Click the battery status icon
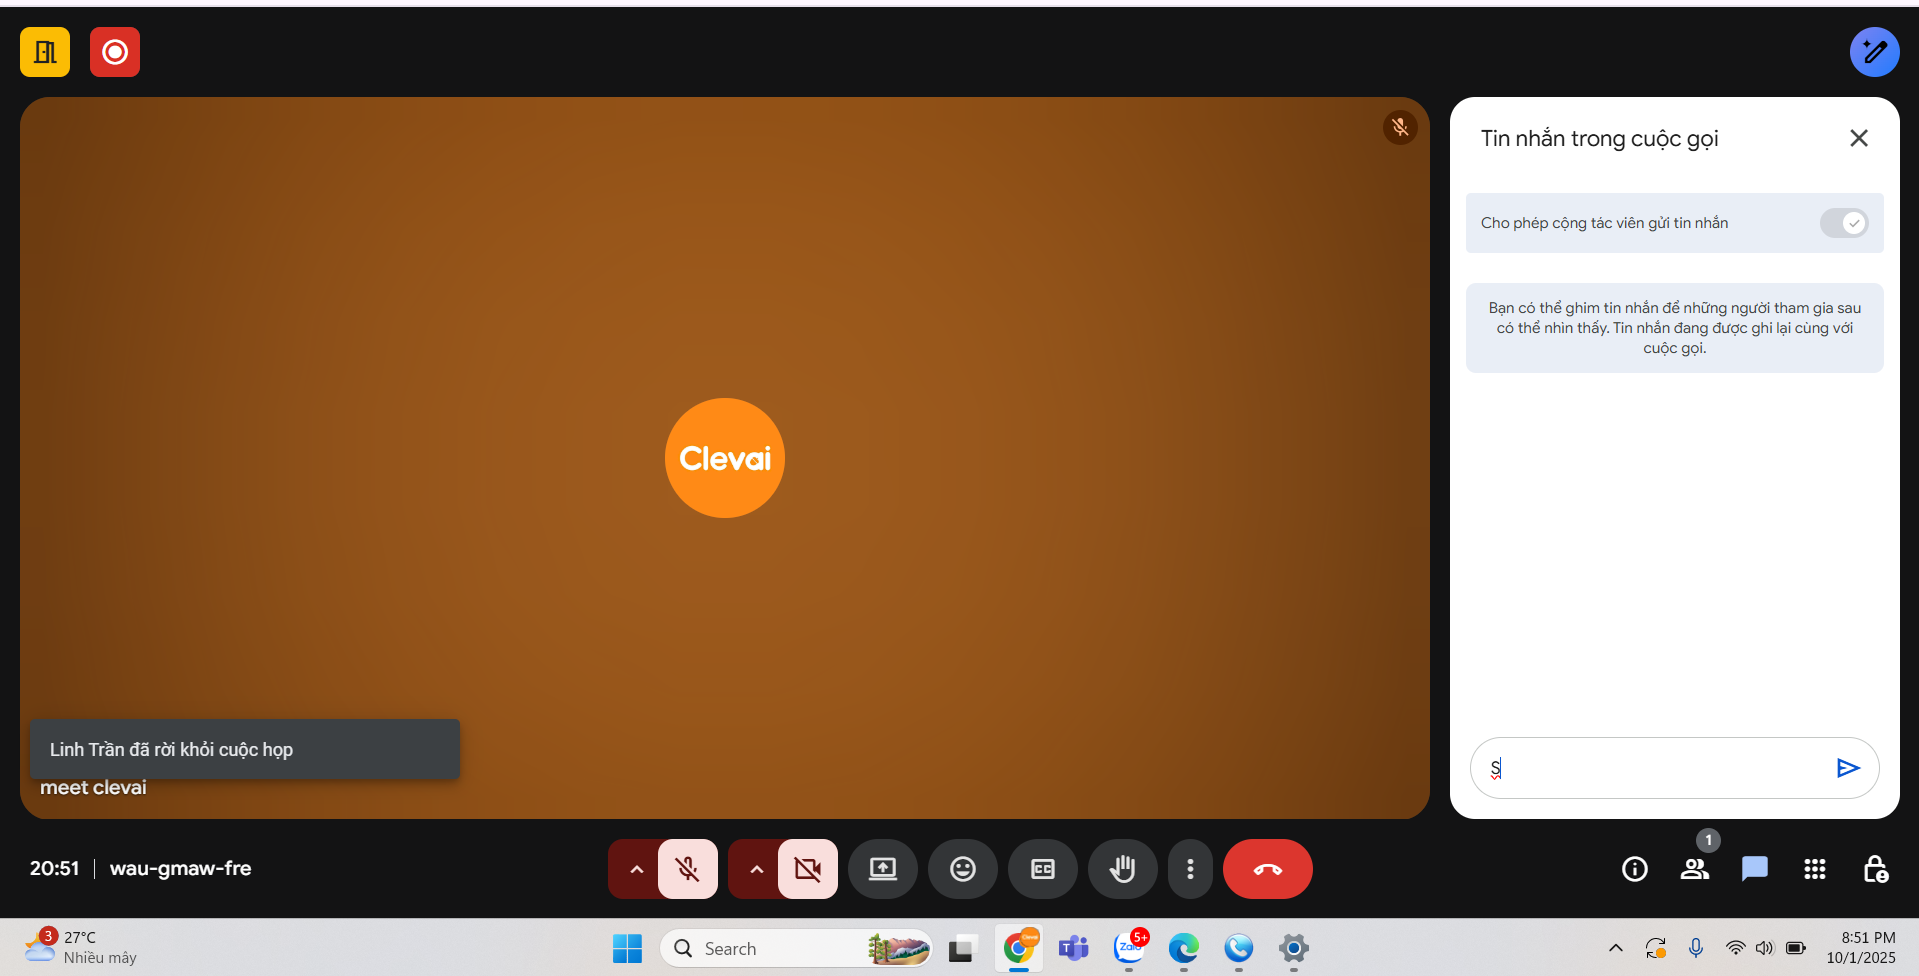 1796,948
